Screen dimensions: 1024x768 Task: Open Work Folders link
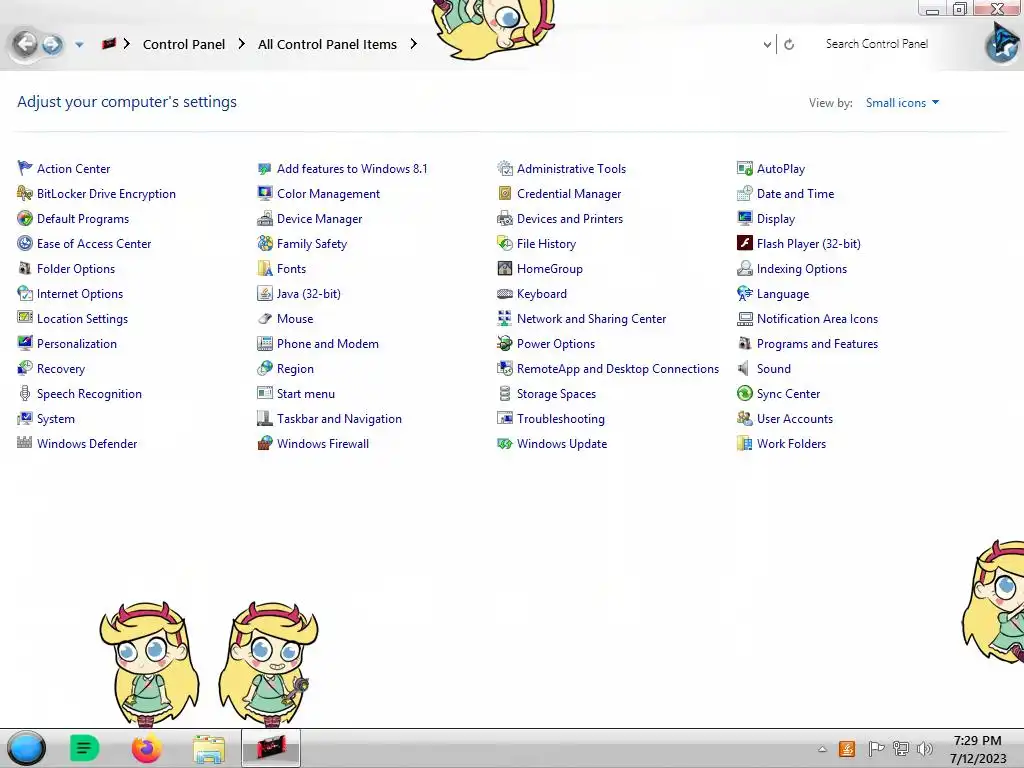791,443
